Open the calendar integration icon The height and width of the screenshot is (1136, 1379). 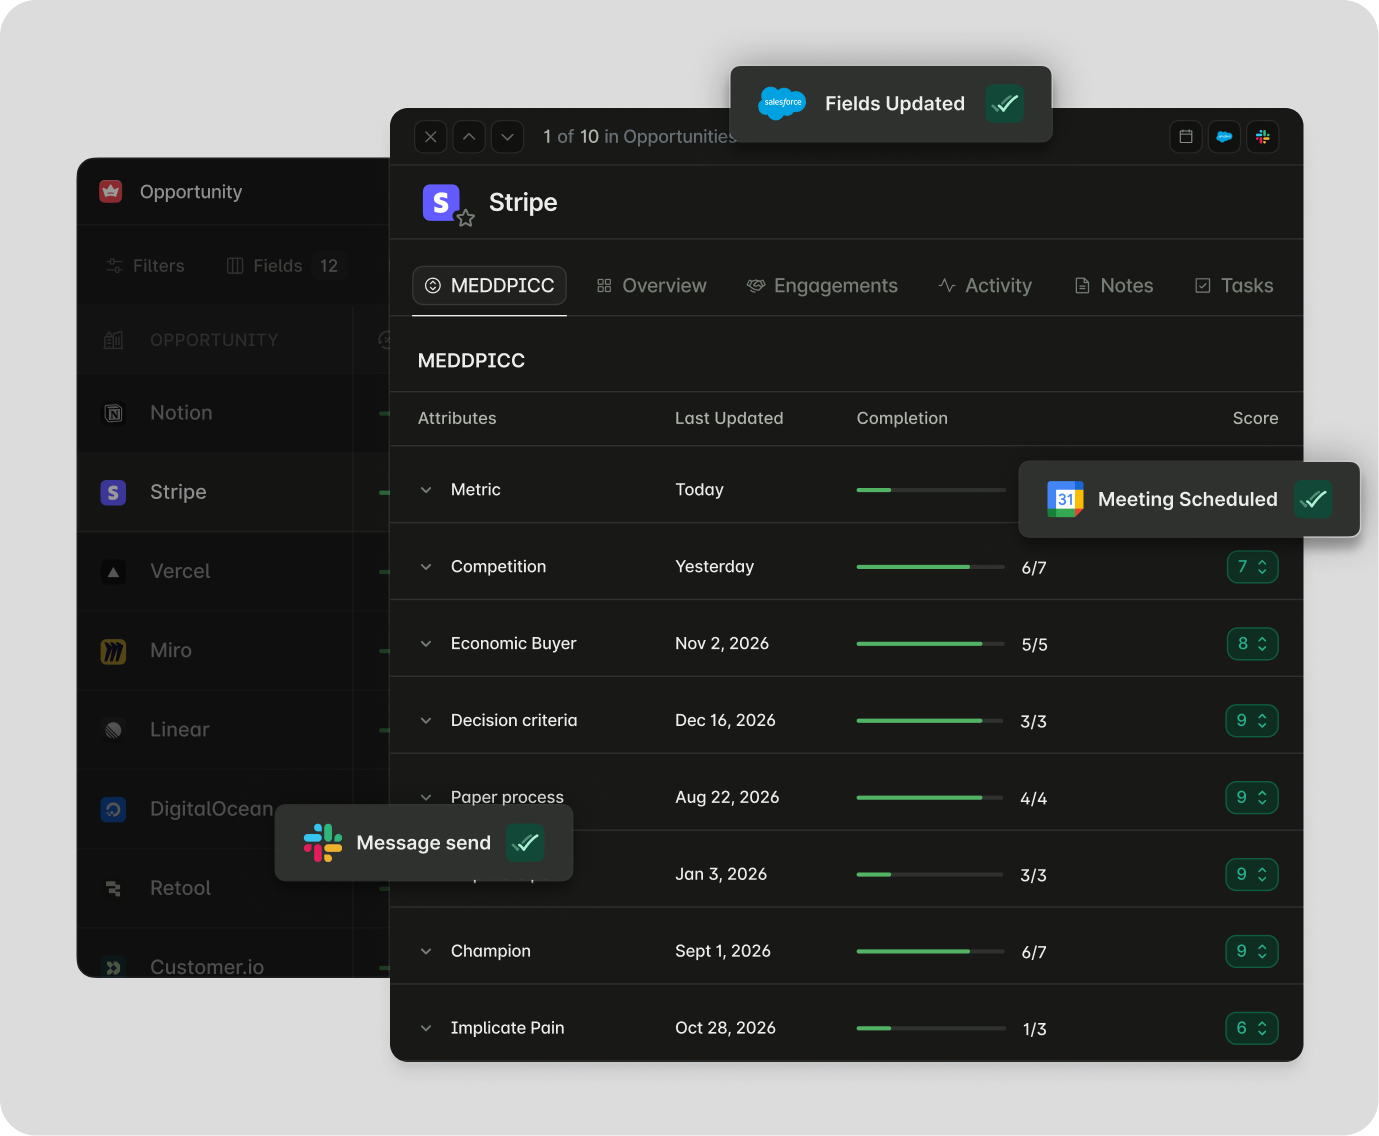pos(1186,137)
